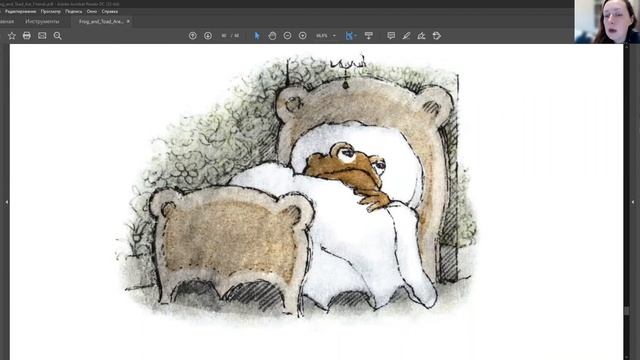Click the zoom percentage field

(x=322, y=36)
